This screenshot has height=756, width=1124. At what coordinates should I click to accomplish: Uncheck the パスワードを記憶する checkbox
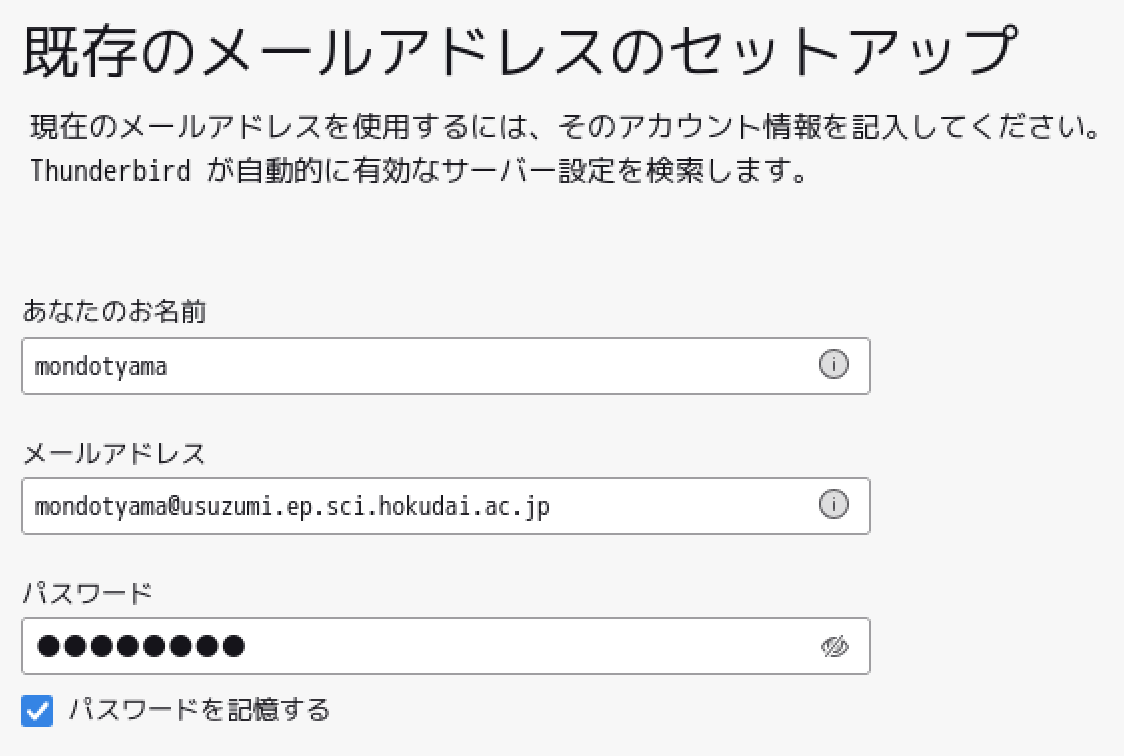37,711
